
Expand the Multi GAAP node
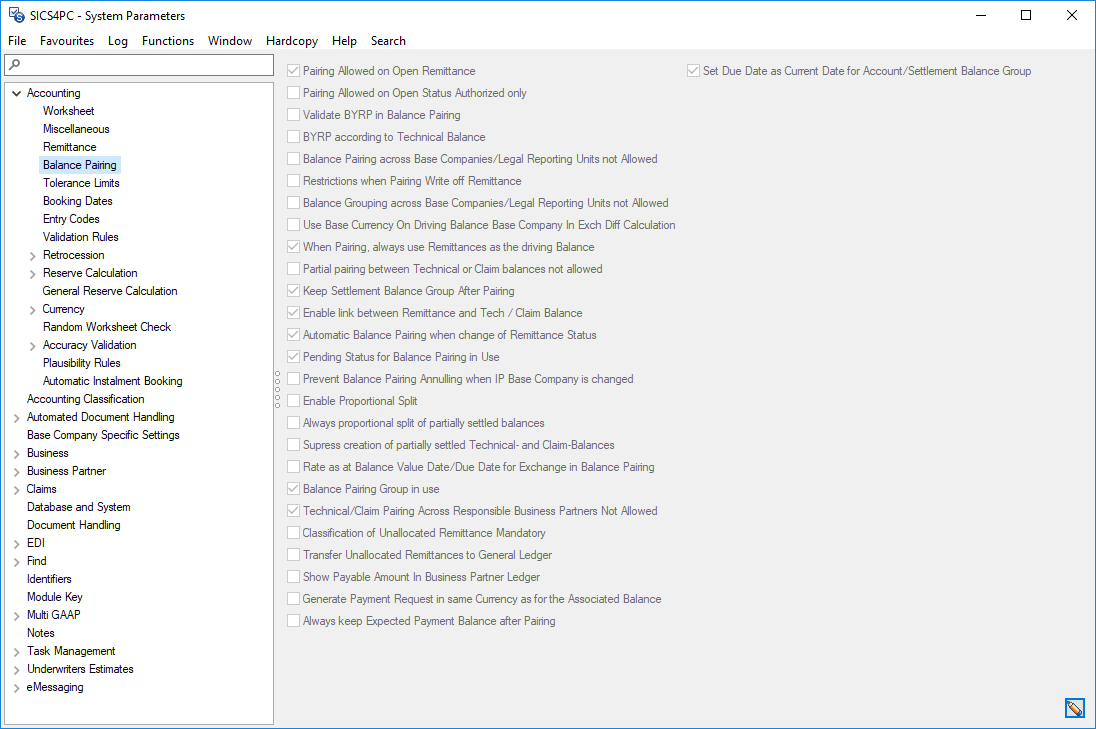[x=17, y=614]
